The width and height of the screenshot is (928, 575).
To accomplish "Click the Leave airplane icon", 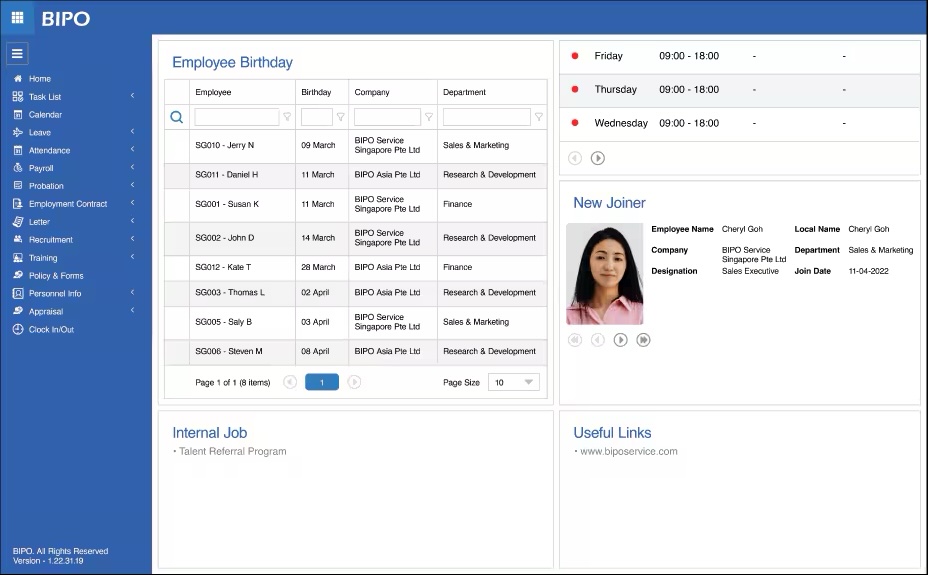I will pos(18,133).
